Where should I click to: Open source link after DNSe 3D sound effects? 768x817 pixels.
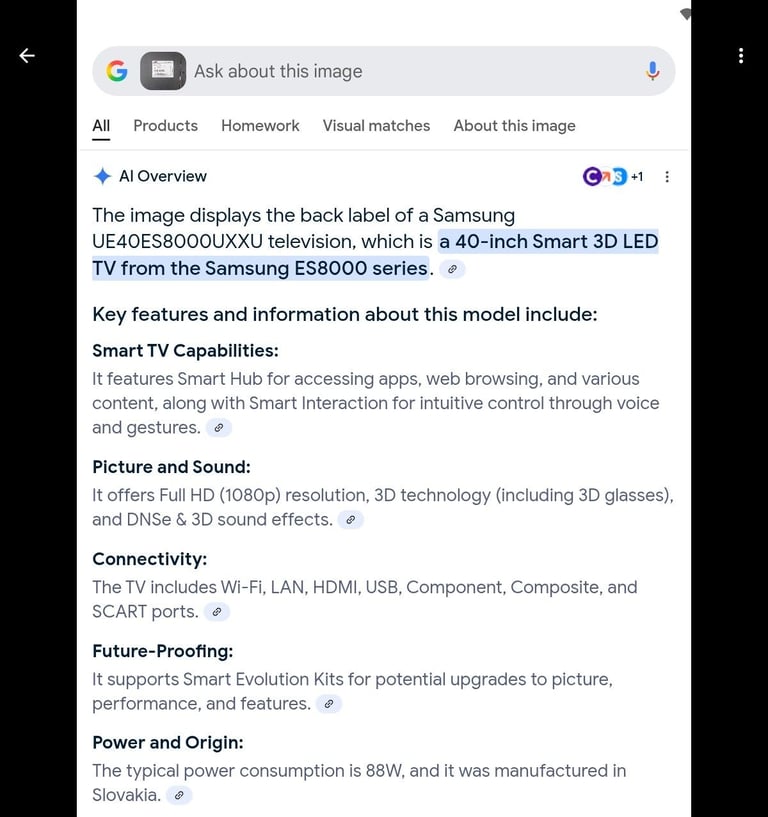(351, 520)
